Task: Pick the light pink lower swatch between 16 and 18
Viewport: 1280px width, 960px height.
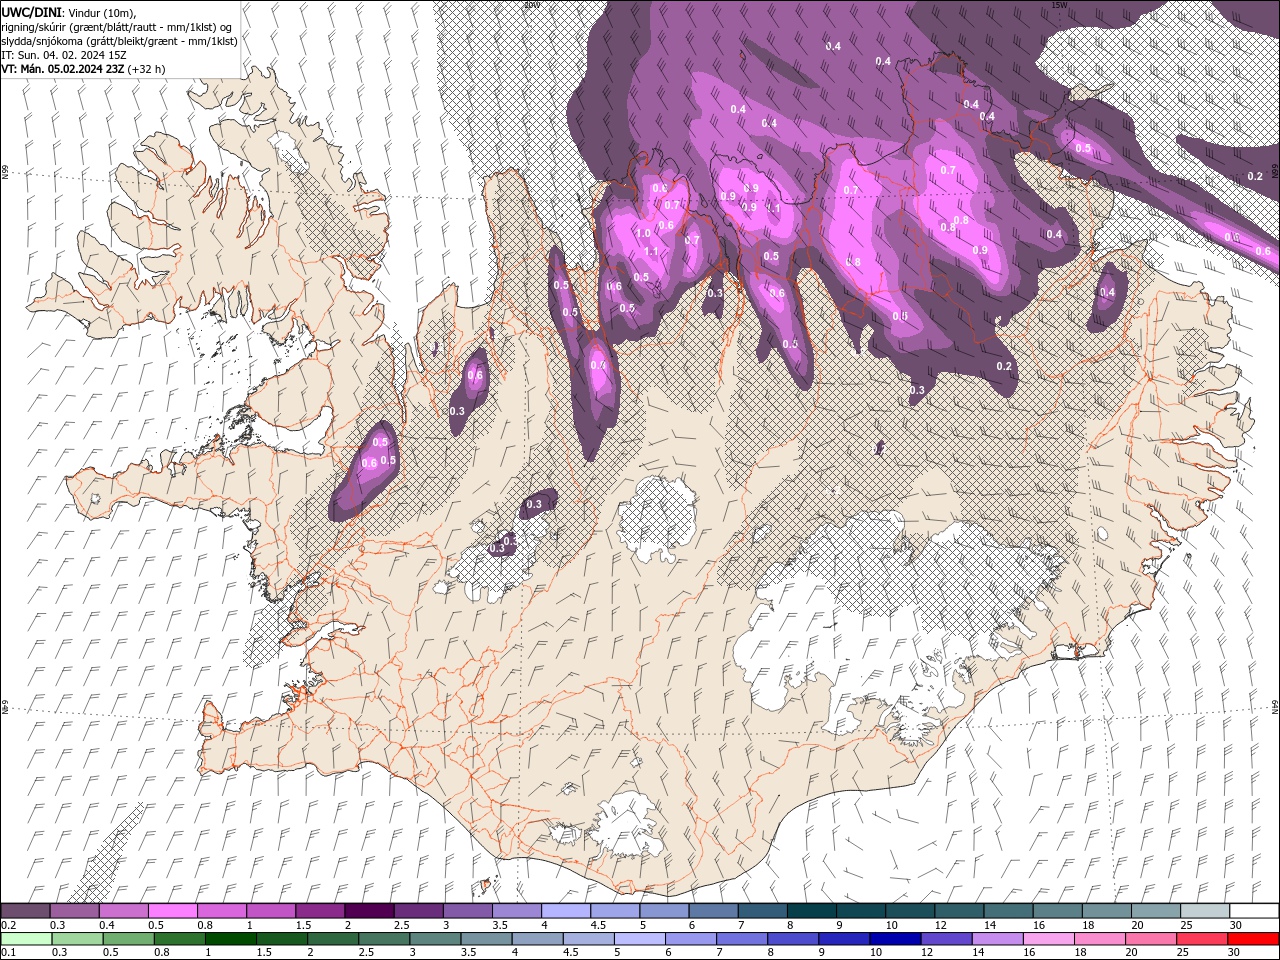Action: click(1049, 939)
